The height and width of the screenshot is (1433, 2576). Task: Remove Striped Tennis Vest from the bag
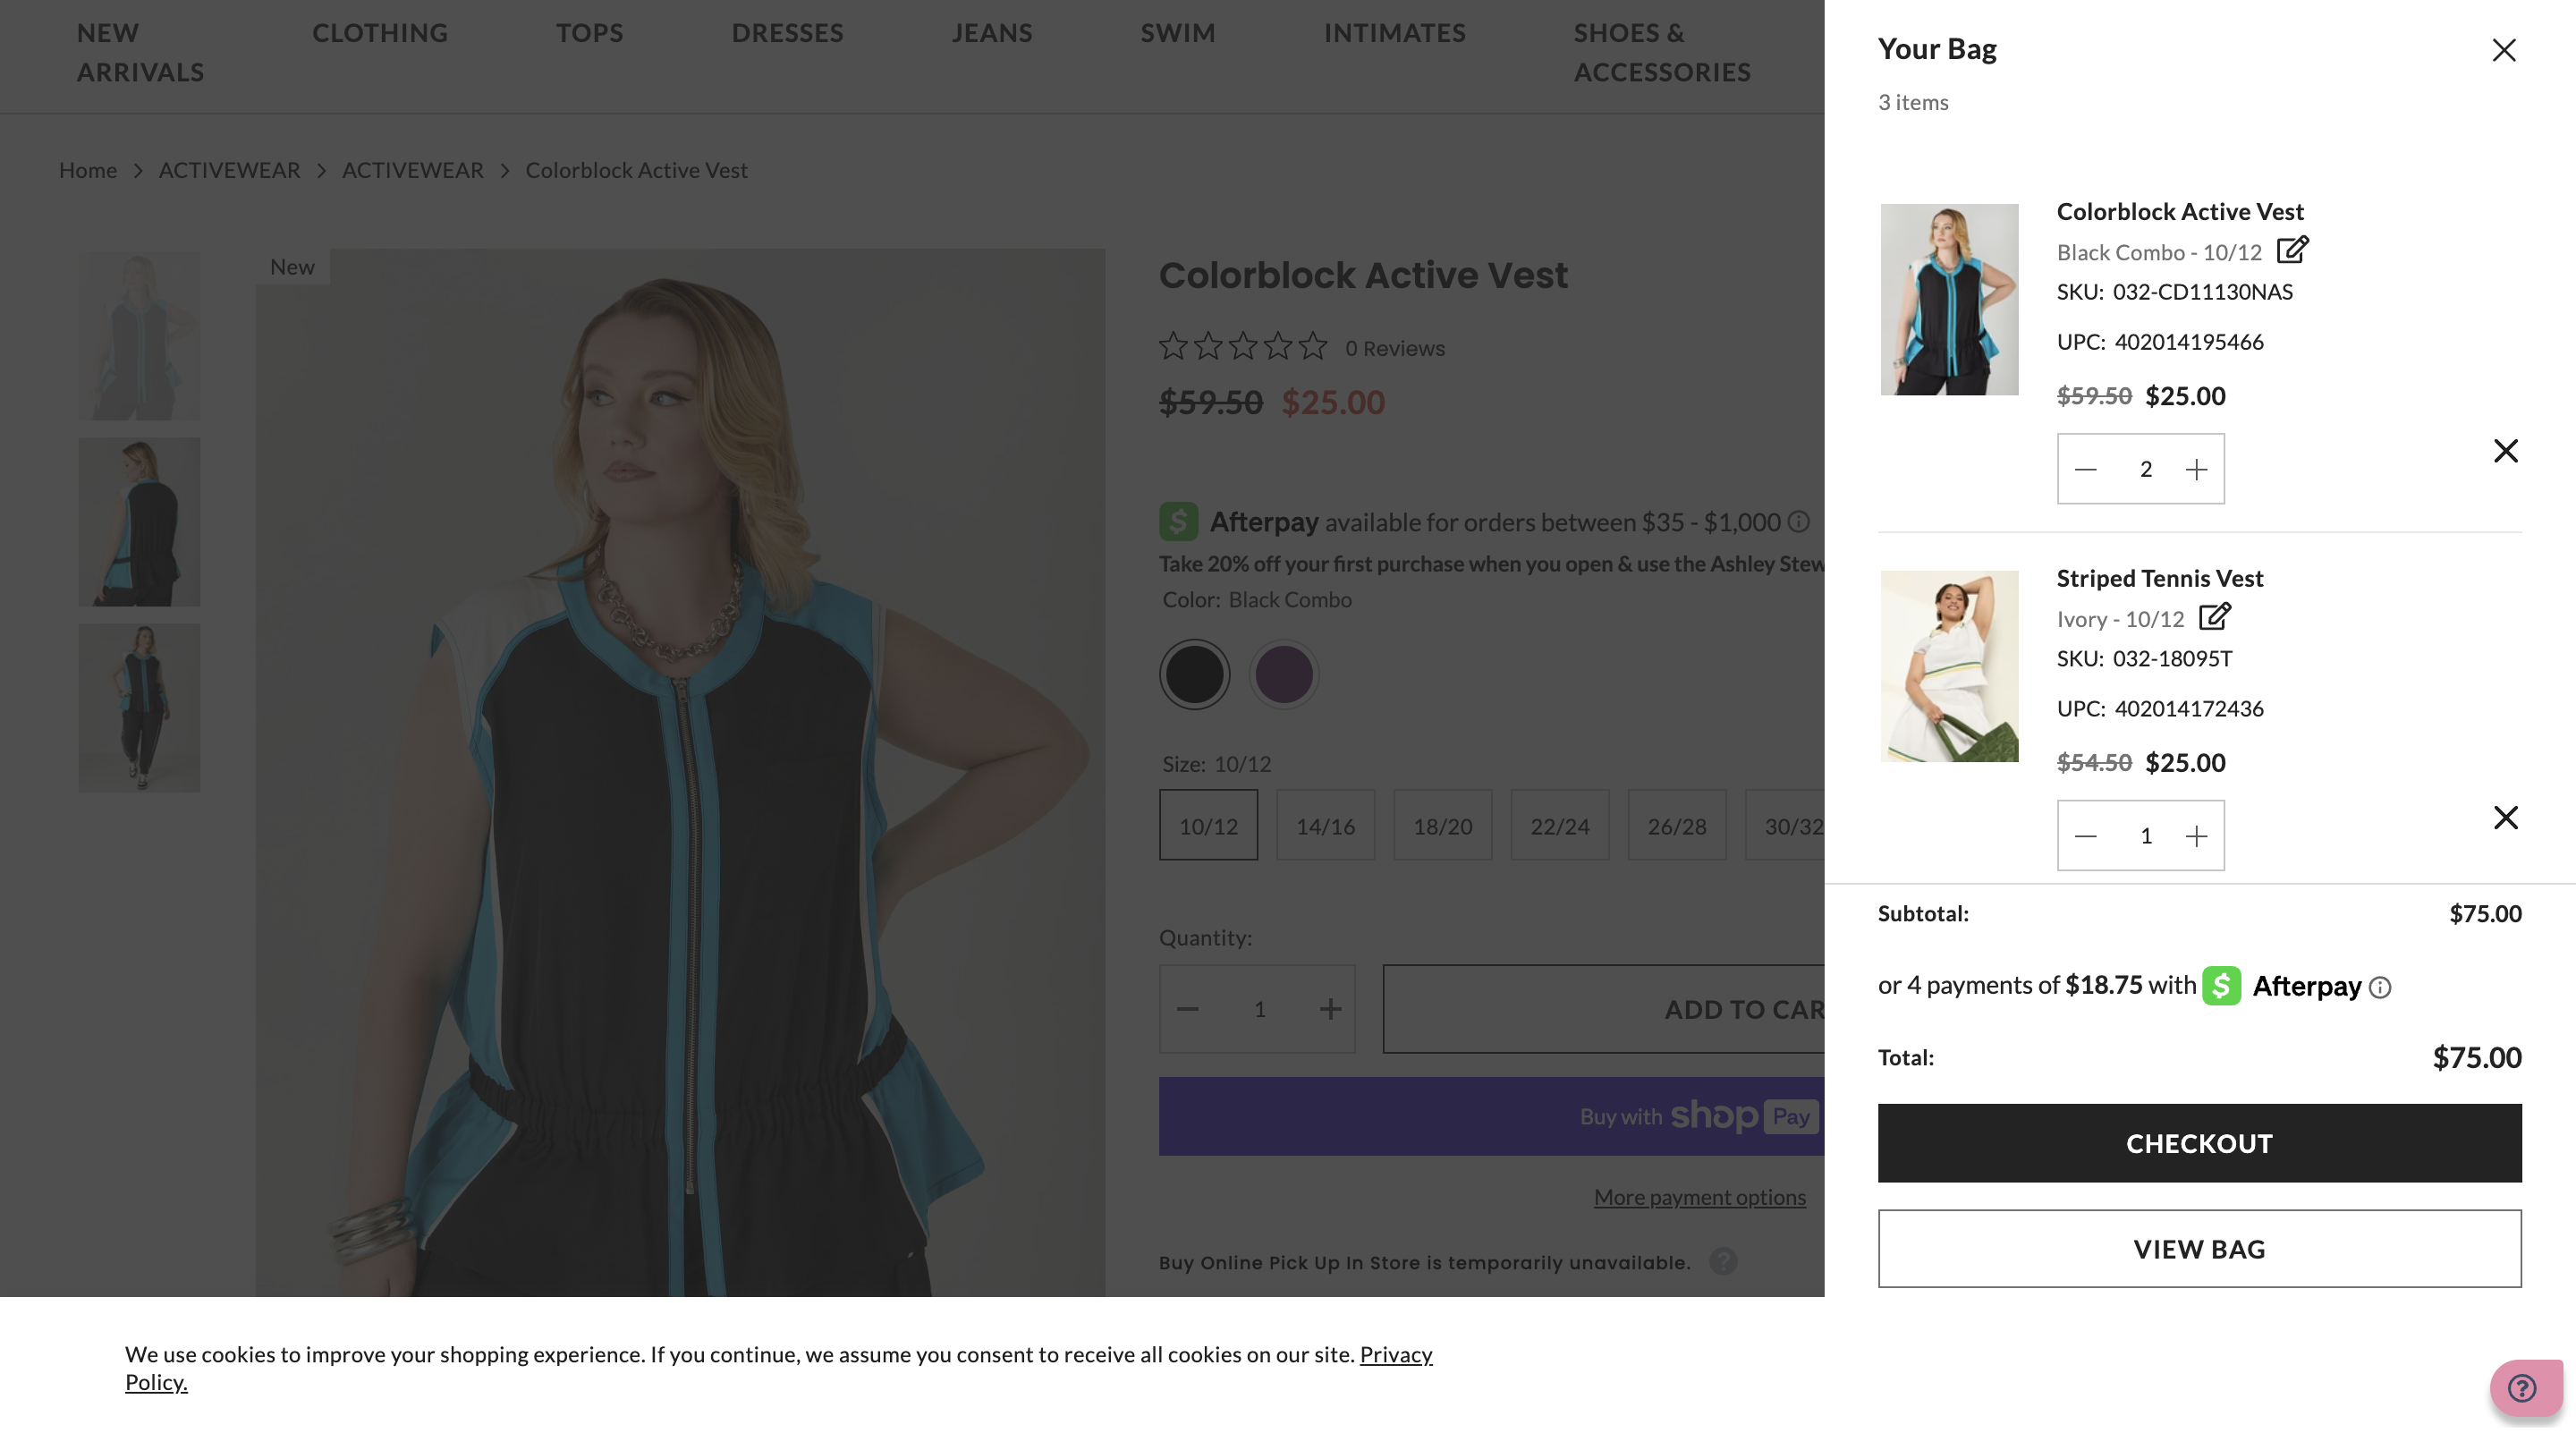(x=2505, y=818)
